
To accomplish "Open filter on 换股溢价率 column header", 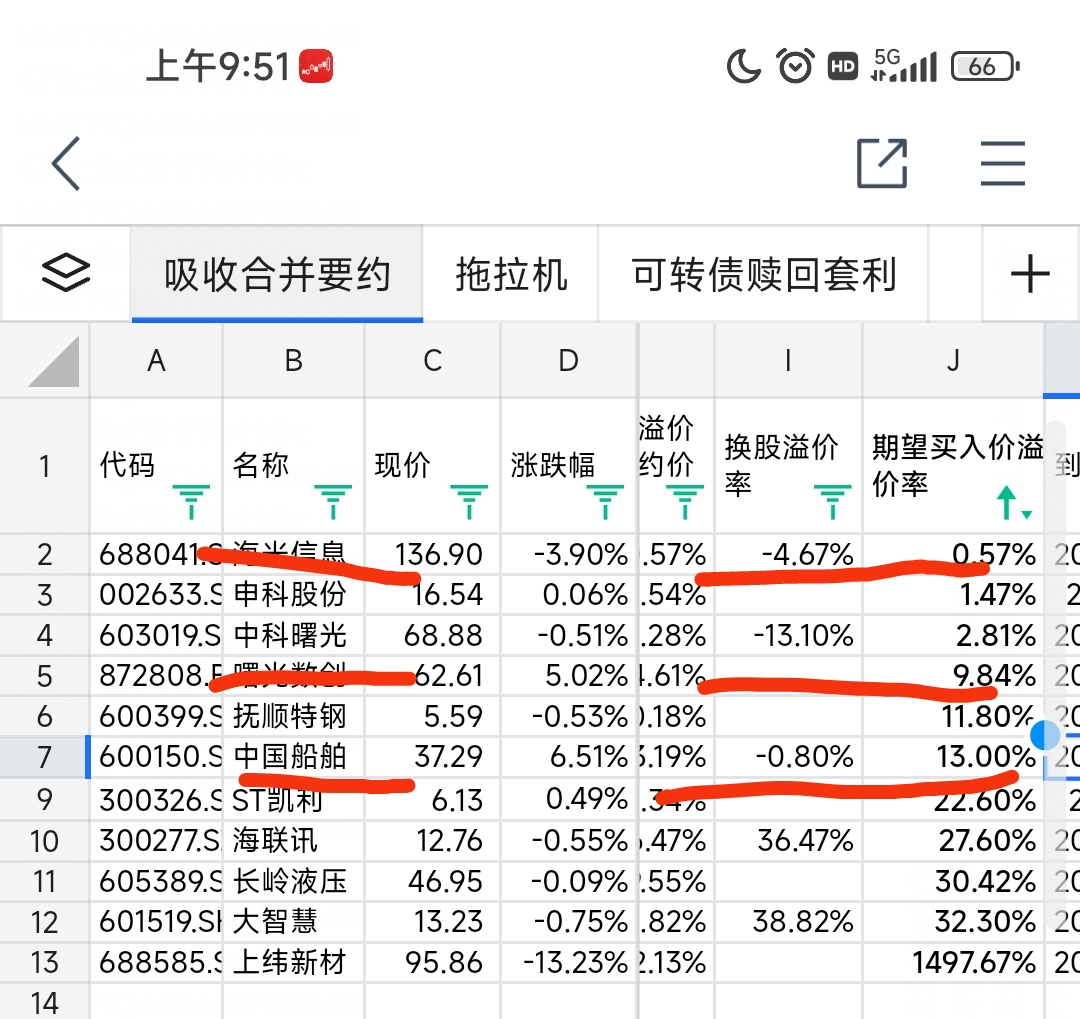I will (832, 501).
